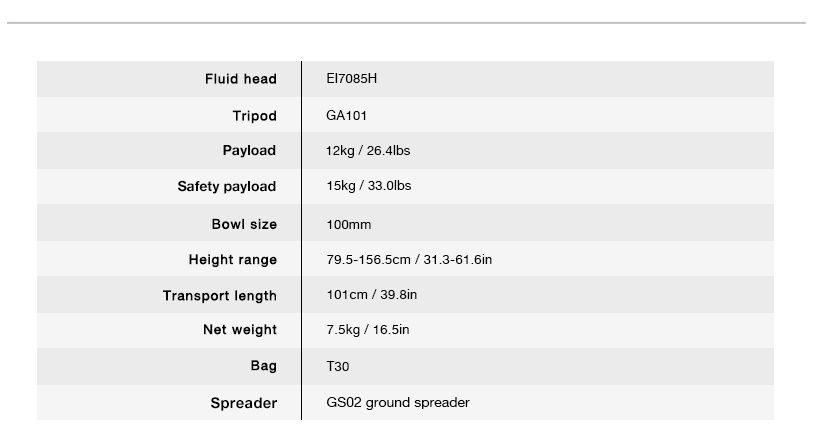Click the Net weight label
This screenshot has width=817, height=433.
pyautogui.click(x=240, y=330)
